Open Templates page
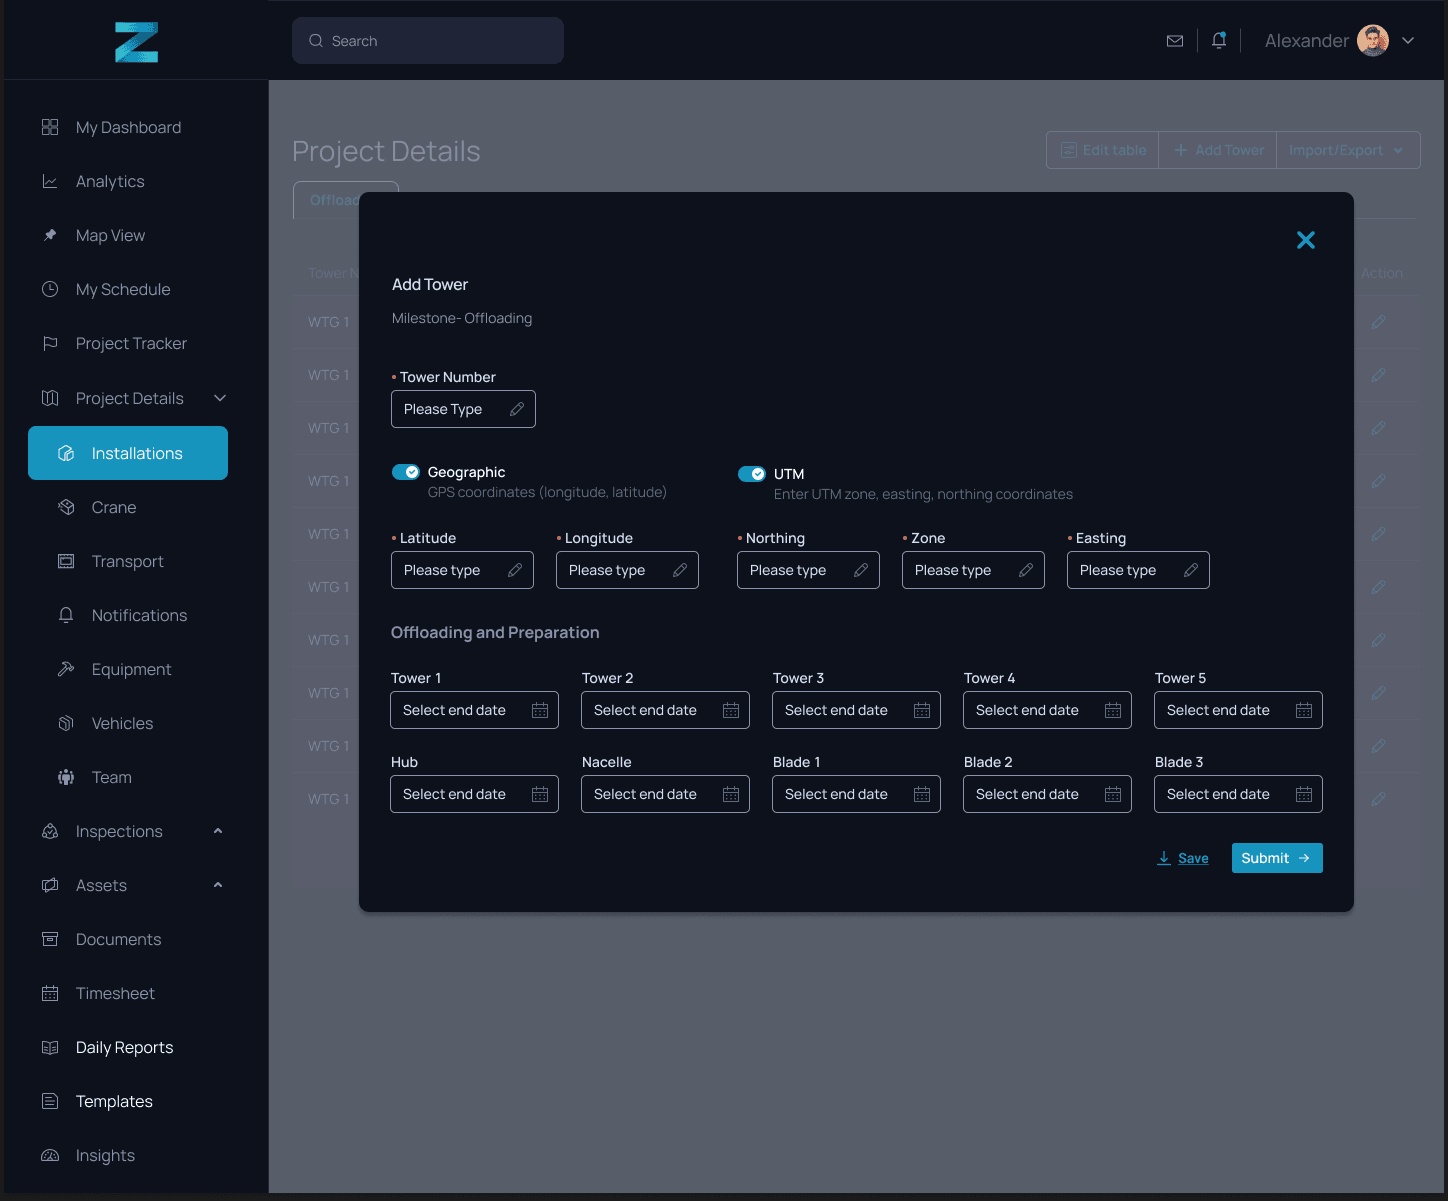This screenshot has width=1448, height=1201. click(x=114, y=1101)
